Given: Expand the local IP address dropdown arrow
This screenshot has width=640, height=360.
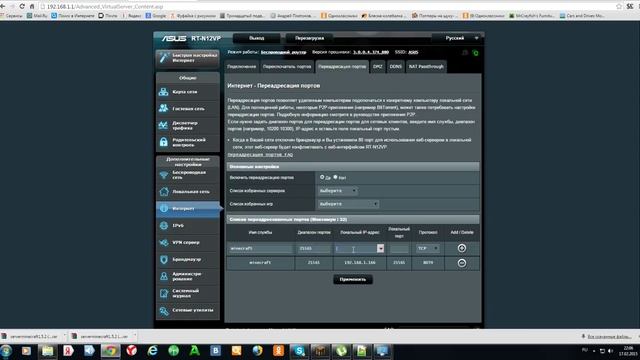Looking at the screenshot, I should (x=380, y=248).
